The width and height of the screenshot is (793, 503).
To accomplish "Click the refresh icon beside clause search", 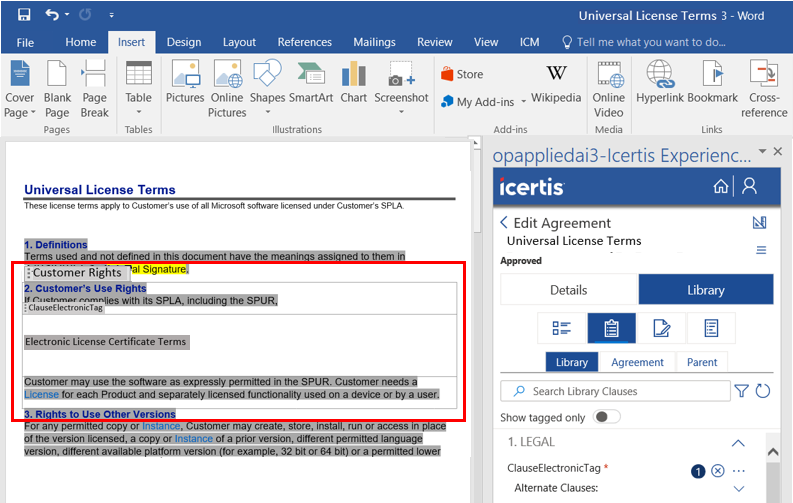I will [x=764, y=391].
